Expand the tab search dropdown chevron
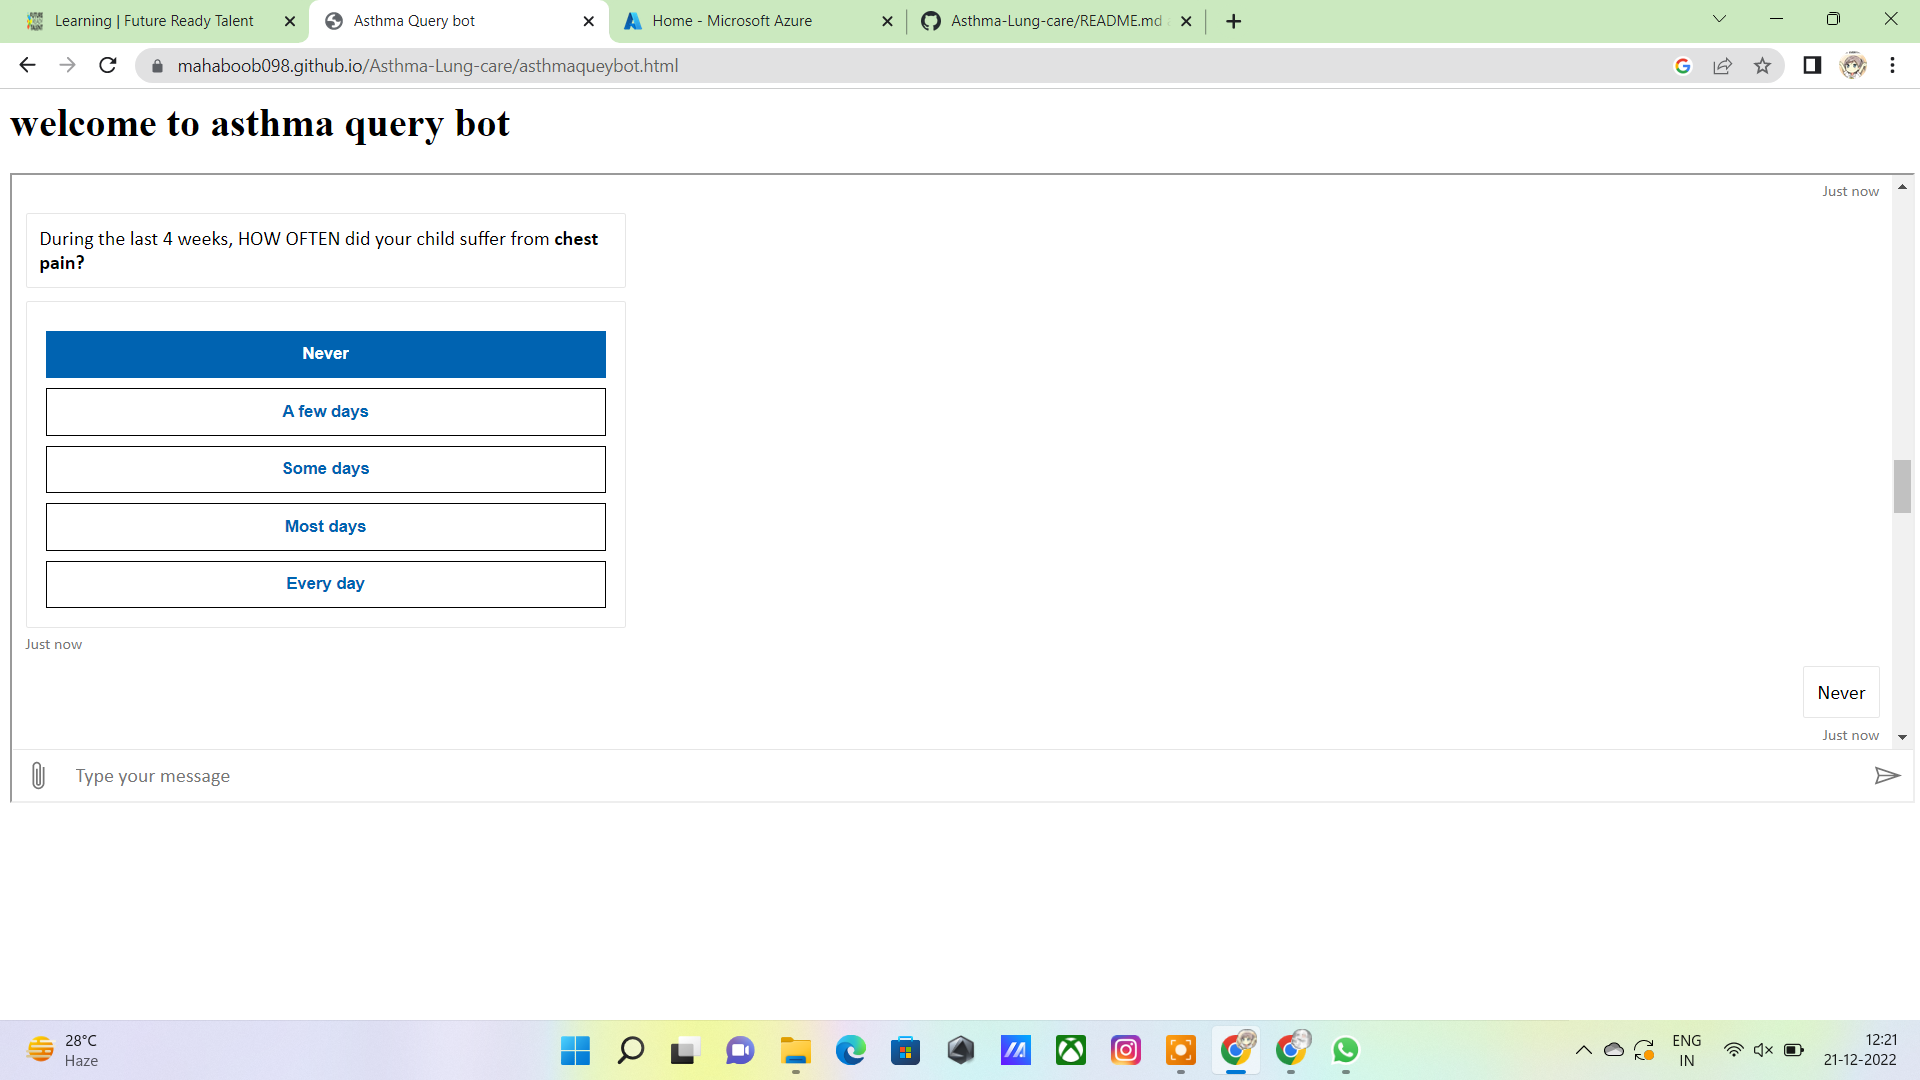The image size is (1920, 1080). [x=1719, y=19]
